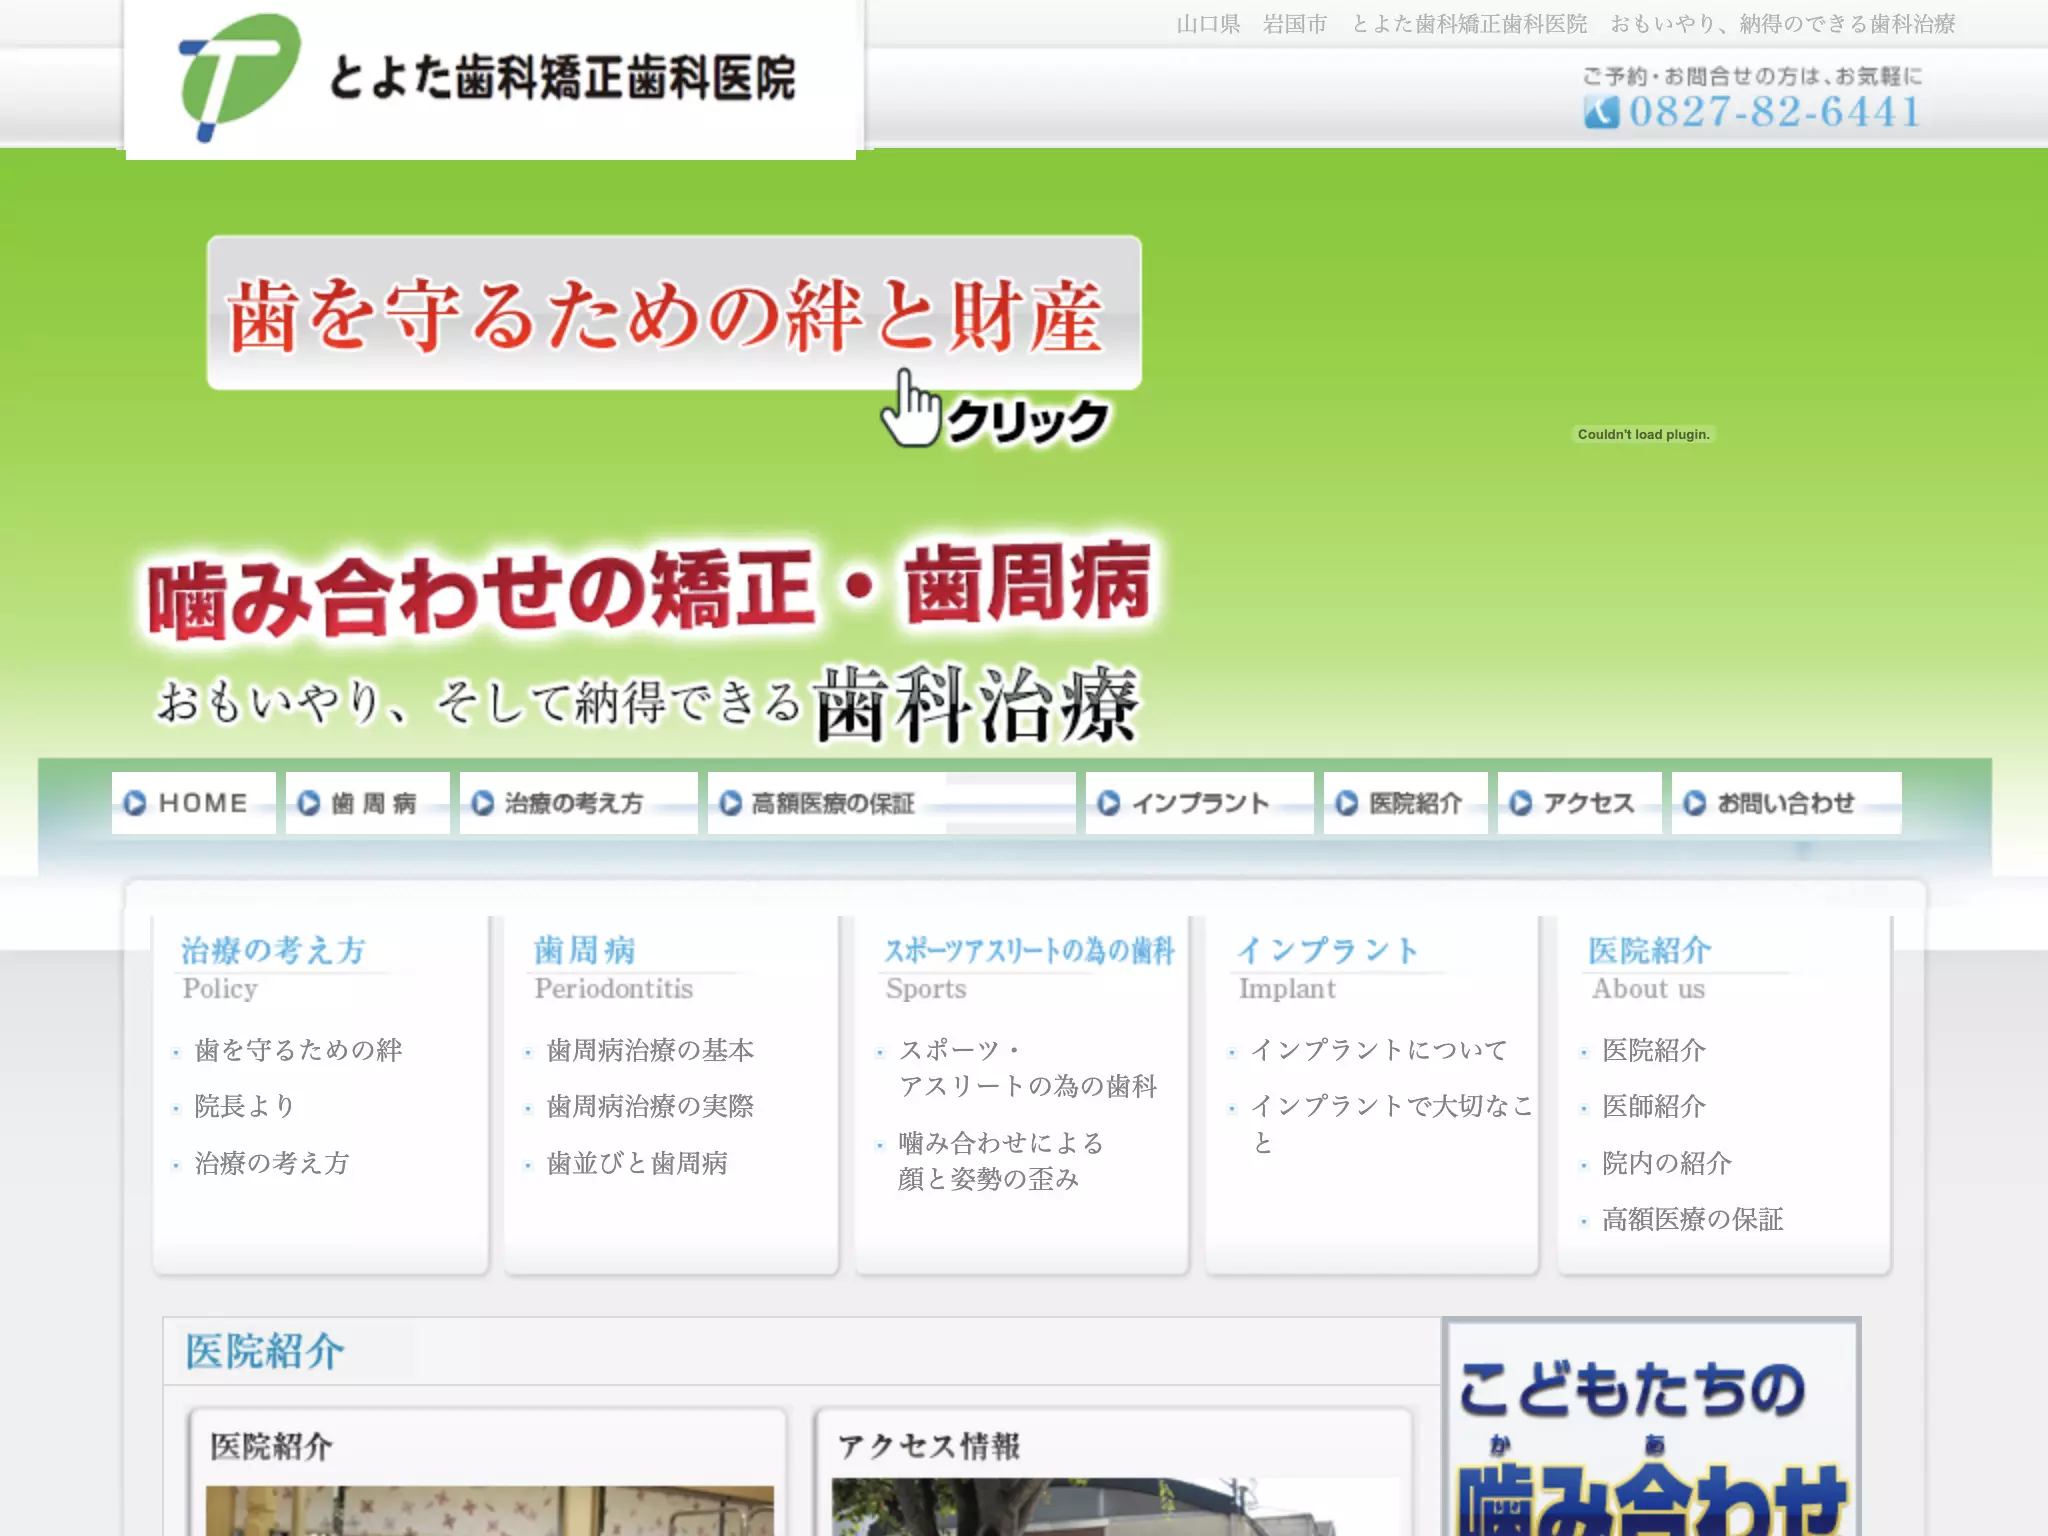
Task: Open the インプラント navigation tab
Action: tap(1200, 803)
